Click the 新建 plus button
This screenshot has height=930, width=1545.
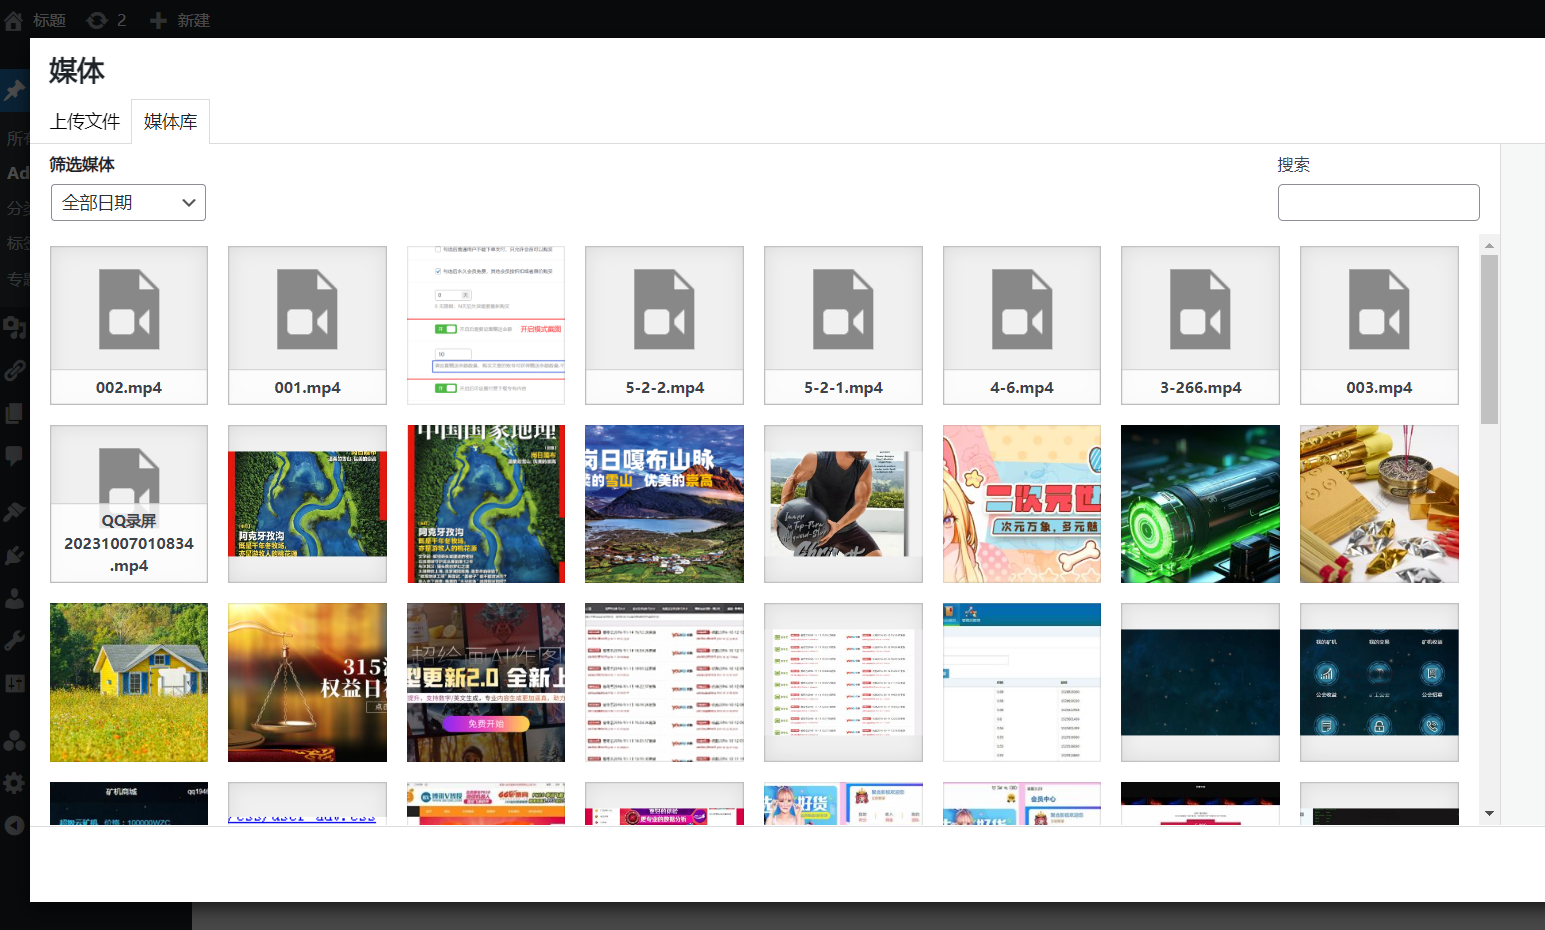pos(180,20)
